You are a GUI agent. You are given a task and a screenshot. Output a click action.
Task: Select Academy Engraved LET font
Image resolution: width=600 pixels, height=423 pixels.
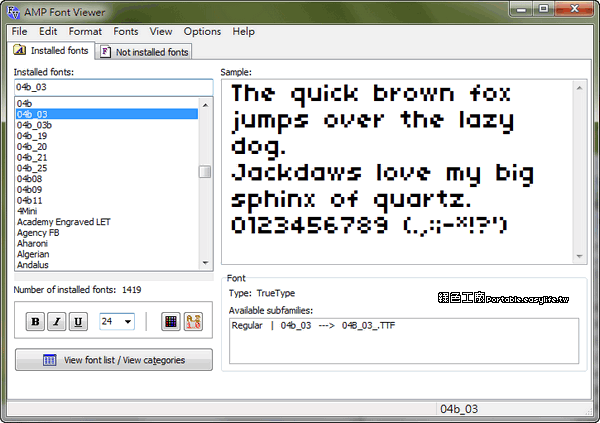tap(107, 222)
